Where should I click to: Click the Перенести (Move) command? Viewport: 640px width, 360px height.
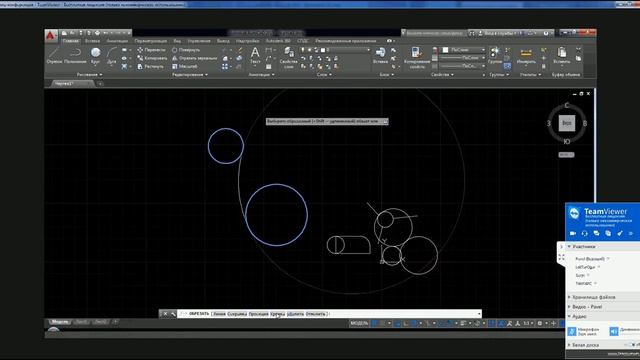pyautogui.click(x=151, y=50)
